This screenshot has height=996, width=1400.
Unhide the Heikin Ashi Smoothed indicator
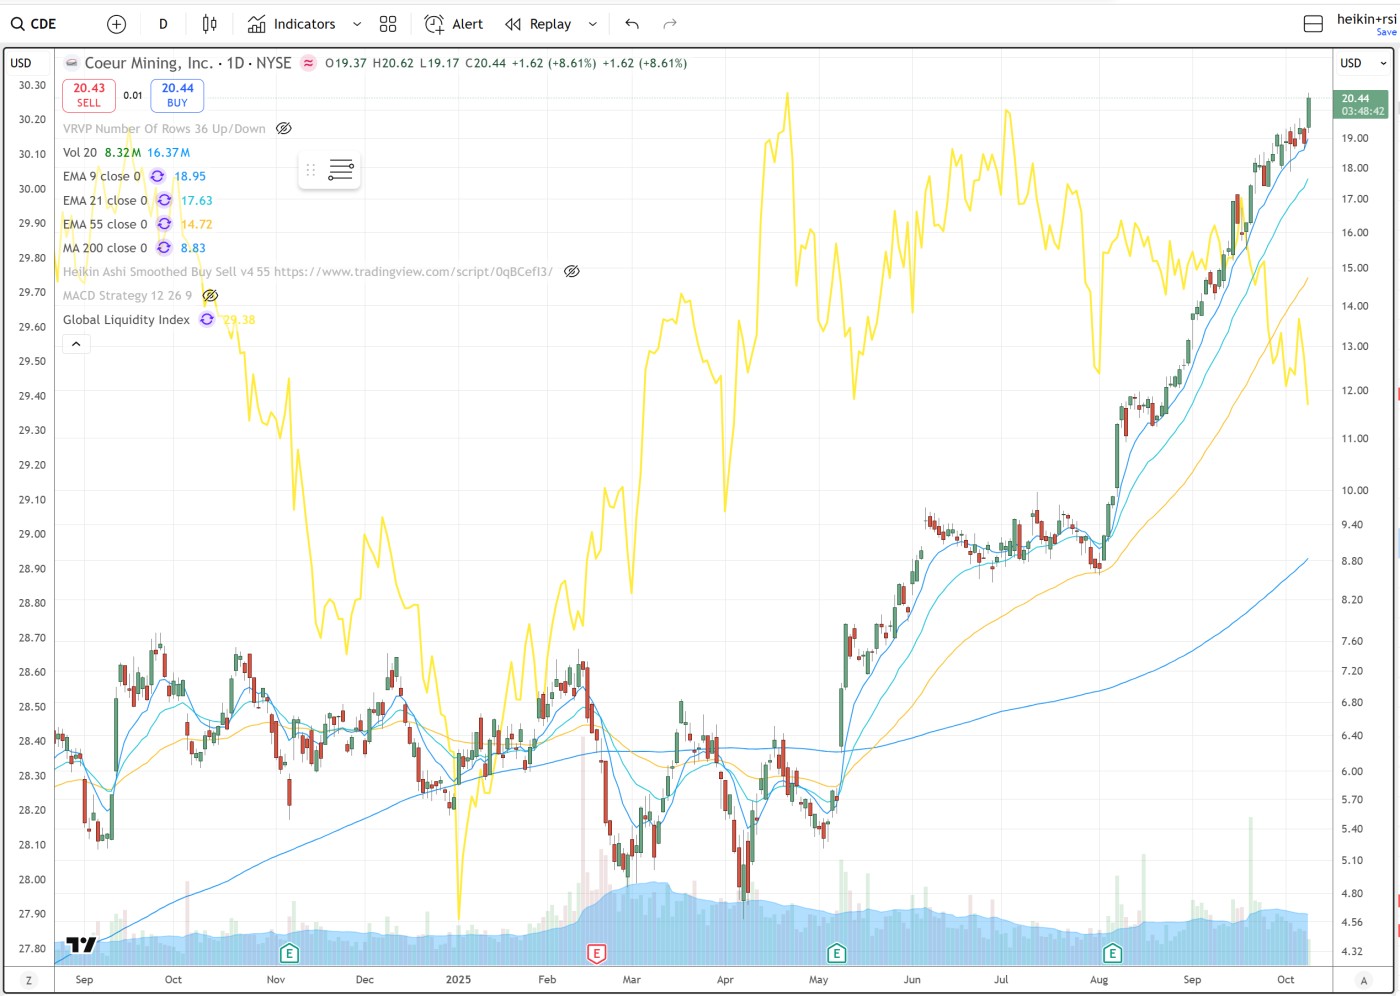pyautogui.click(x=572, y=272)
